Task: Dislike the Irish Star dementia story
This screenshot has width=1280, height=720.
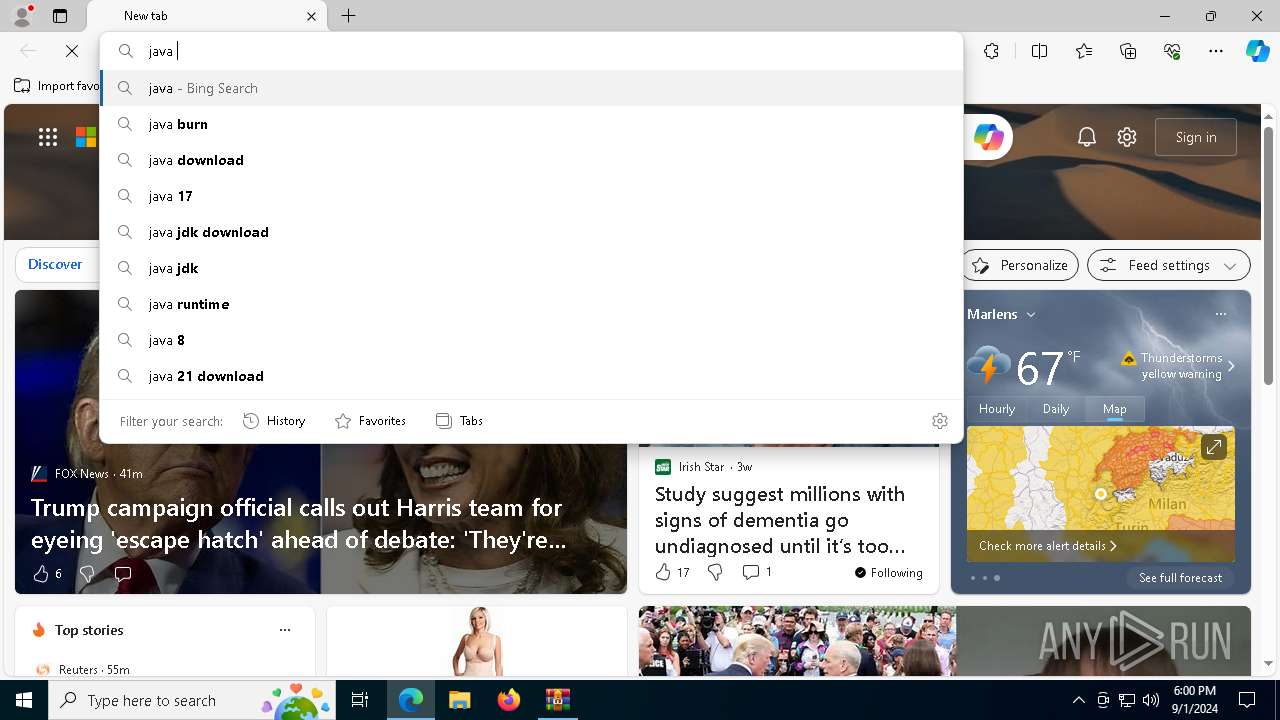Action: point(715,572)
